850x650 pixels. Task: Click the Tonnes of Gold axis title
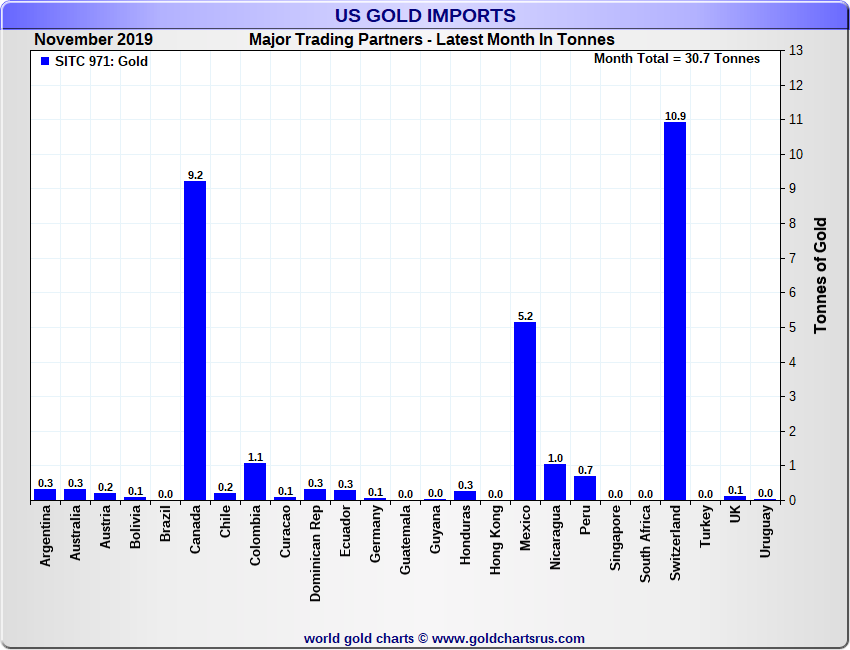[820, 275]
